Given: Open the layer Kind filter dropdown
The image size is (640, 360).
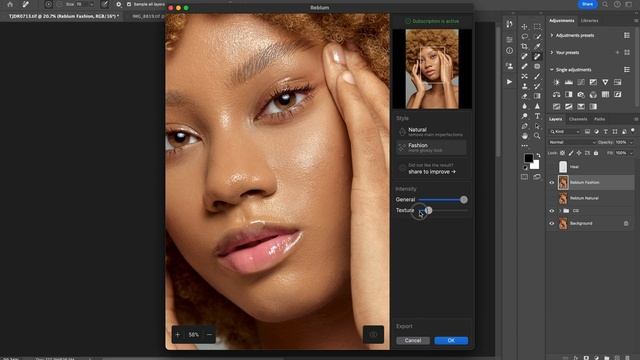Looking at the screenshot, I should (565, 132).
